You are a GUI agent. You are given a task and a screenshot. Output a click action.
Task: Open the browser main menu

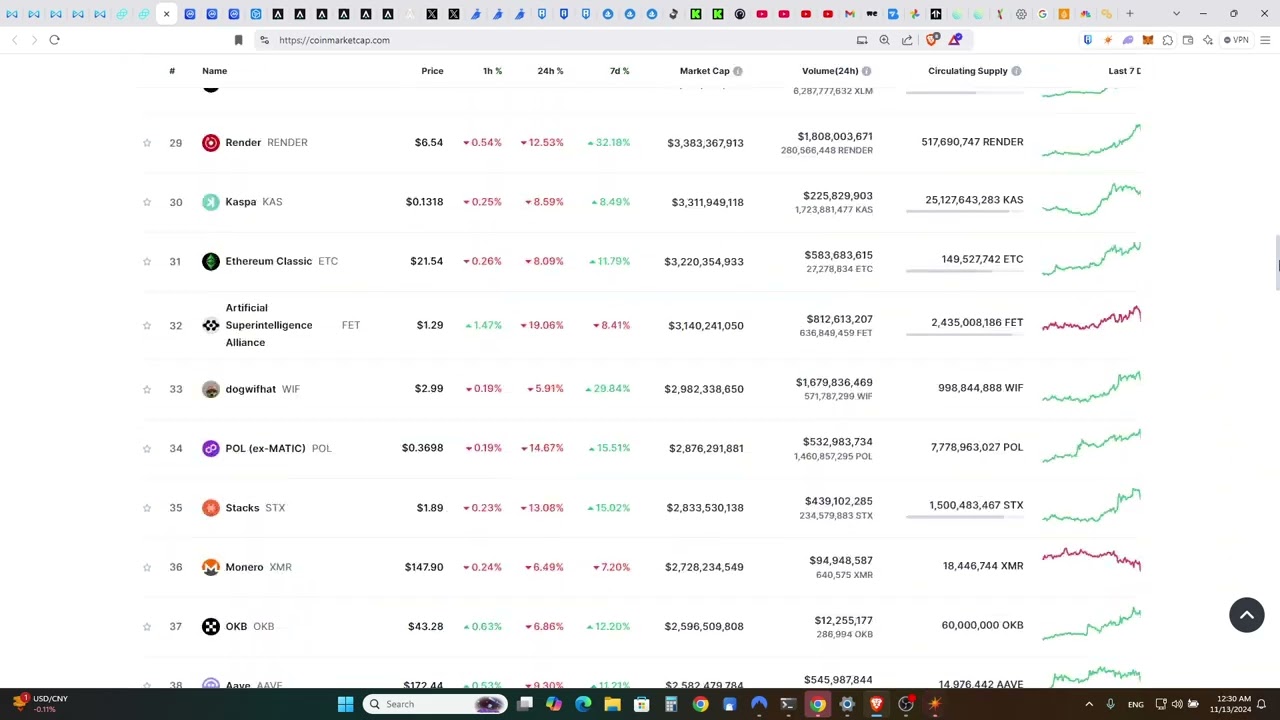1265,40
